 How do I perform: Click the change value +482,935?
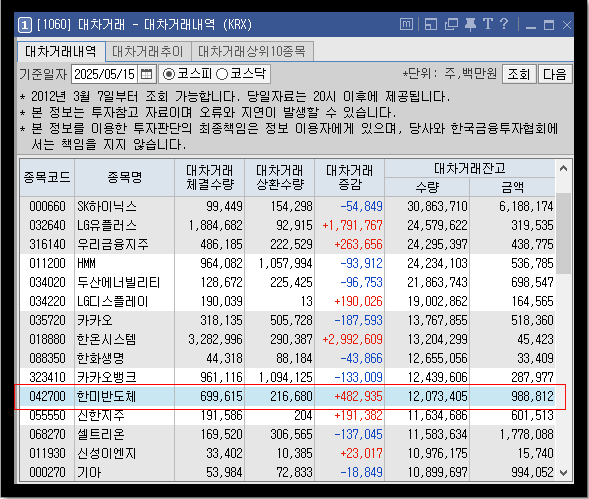tap(358, 396)
